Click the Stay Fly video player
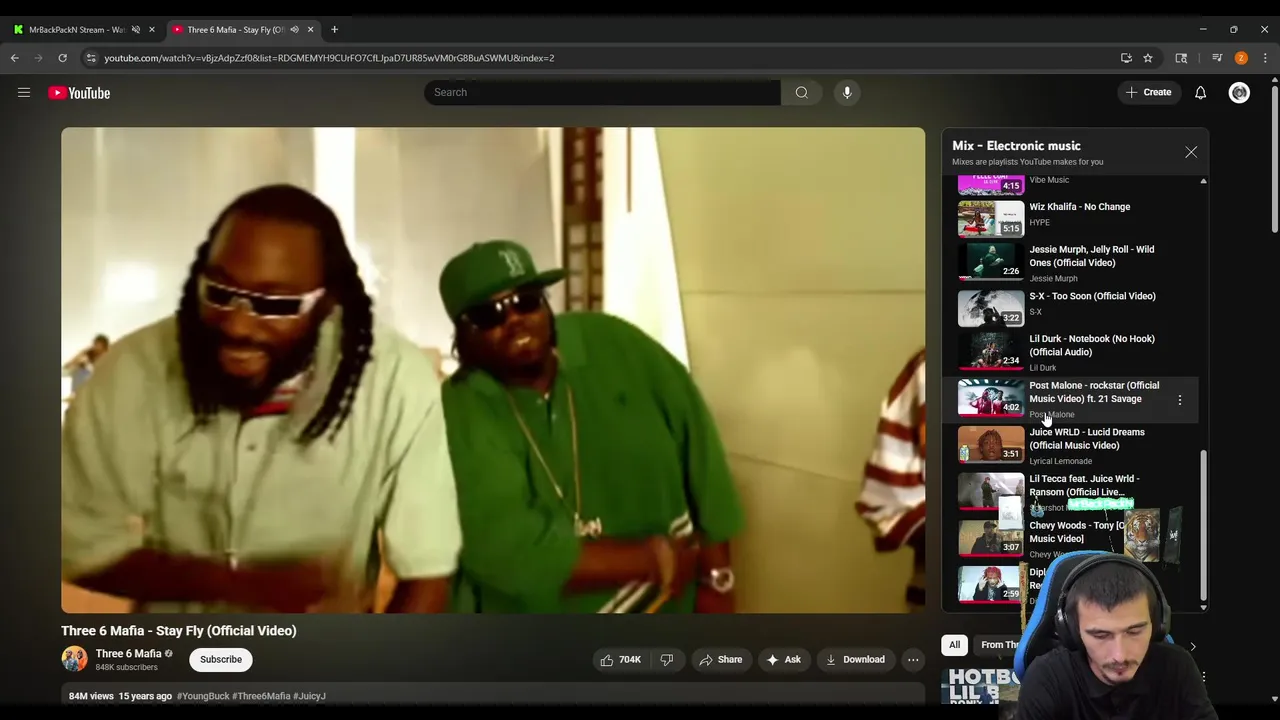 493,370
